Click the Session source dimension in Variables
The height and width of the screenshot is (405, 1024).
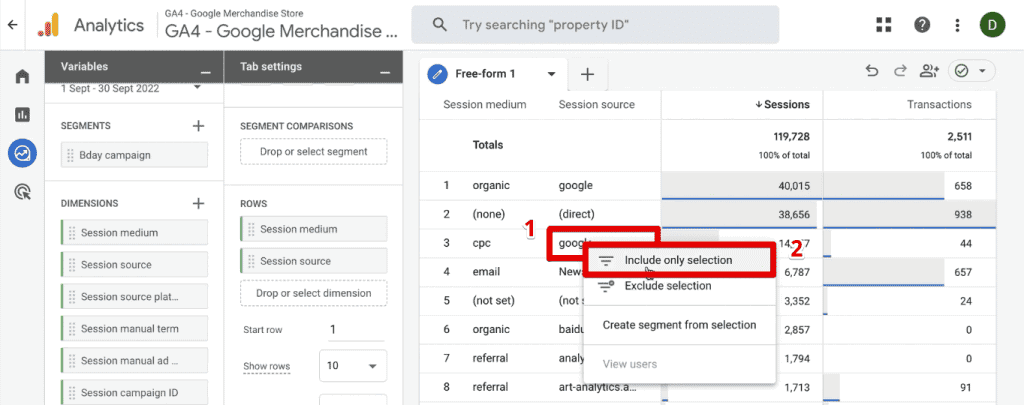135,265
